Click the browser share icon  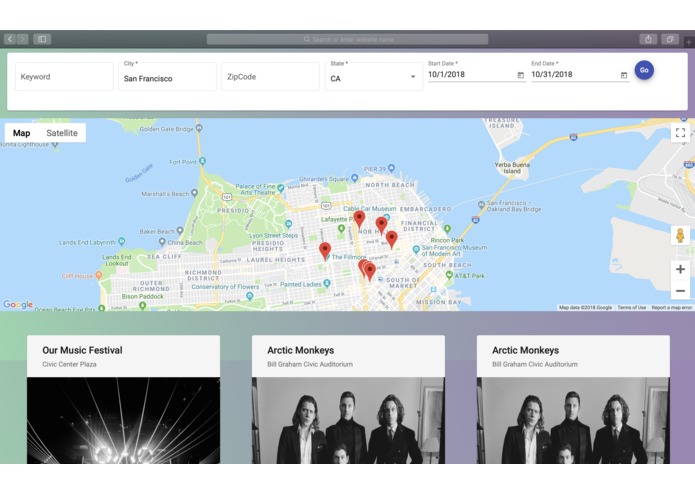648,39
